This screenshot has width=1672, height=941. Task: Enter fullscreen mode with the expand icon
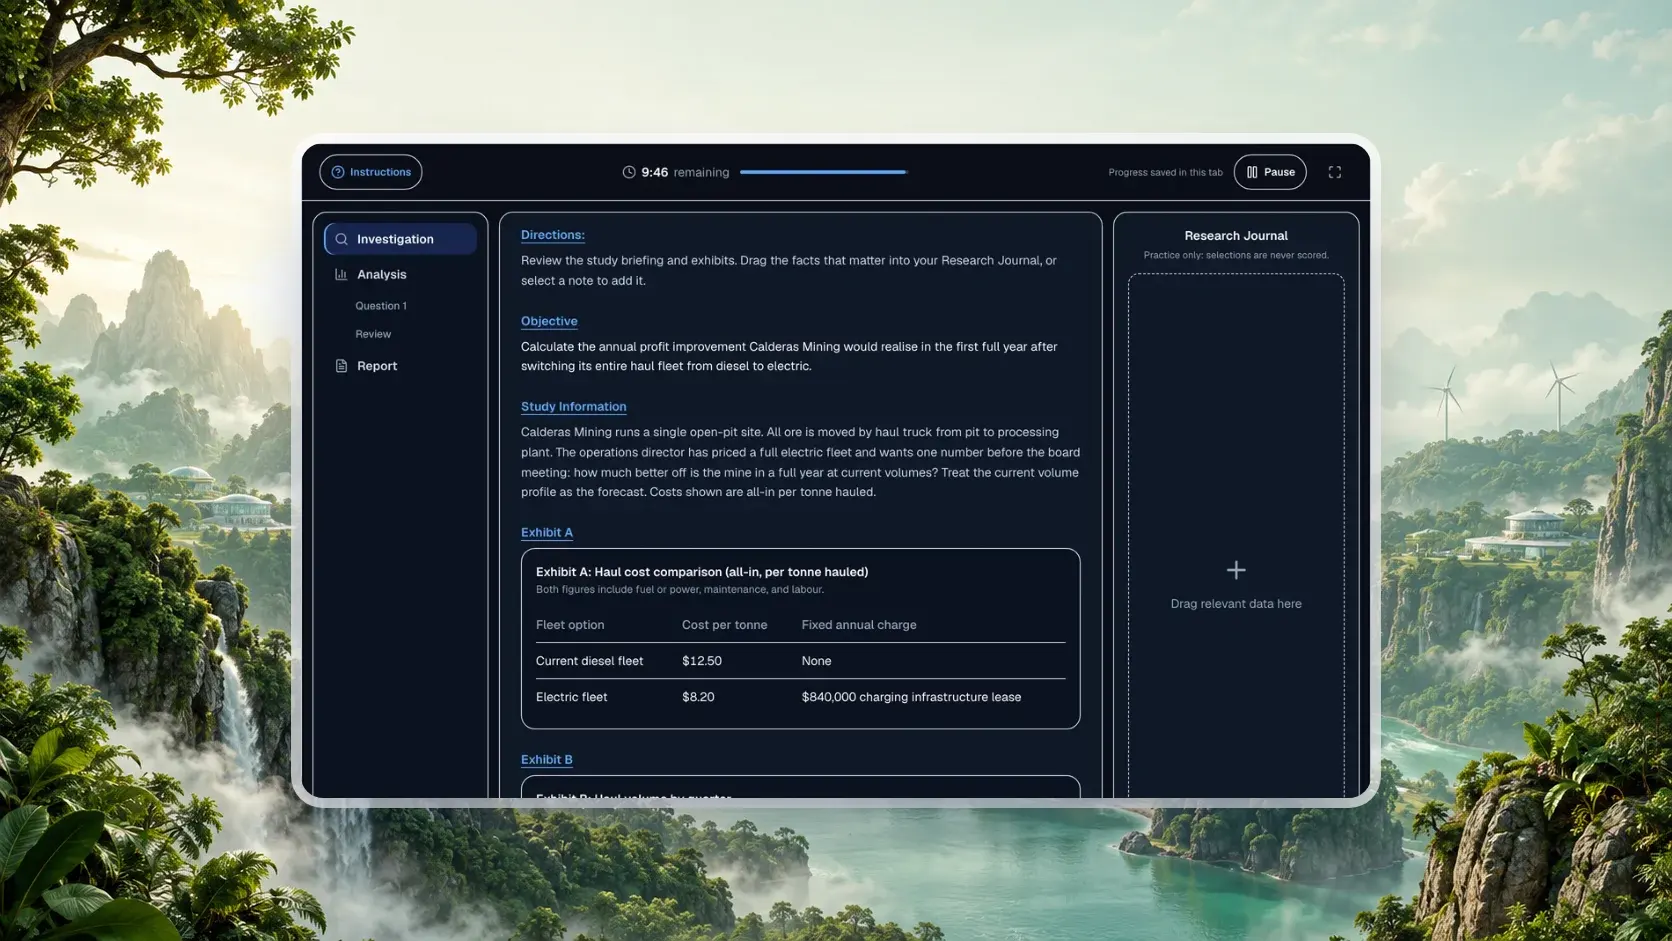point(1335,172)
